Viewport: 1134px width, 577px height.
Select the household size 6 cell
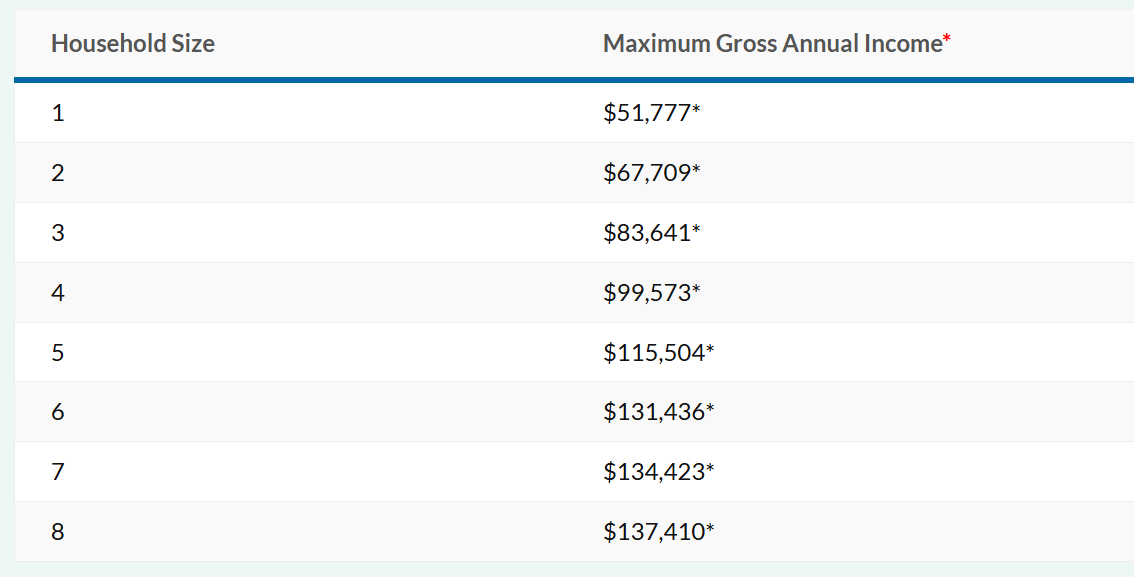point(58,412)
